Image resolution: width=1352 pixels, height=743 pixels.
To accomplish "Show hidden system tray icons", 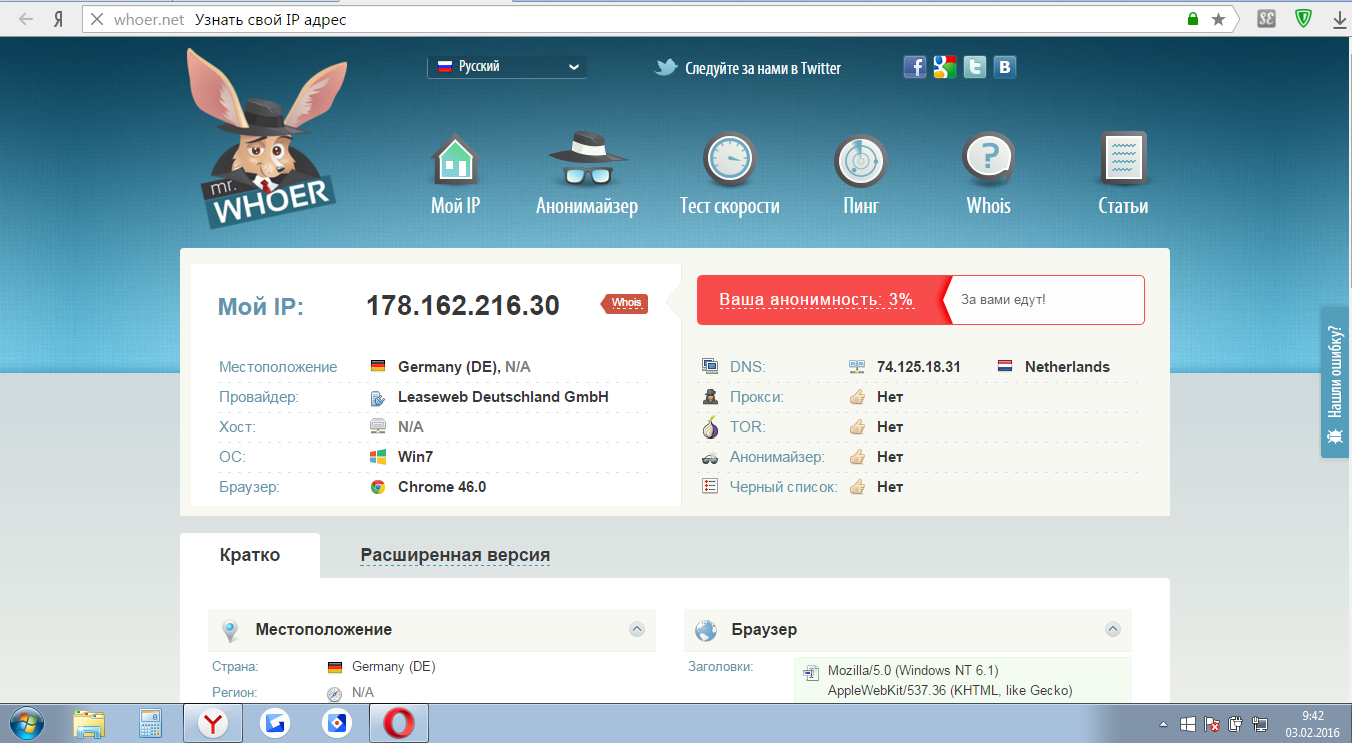I will coord(1163,723).
